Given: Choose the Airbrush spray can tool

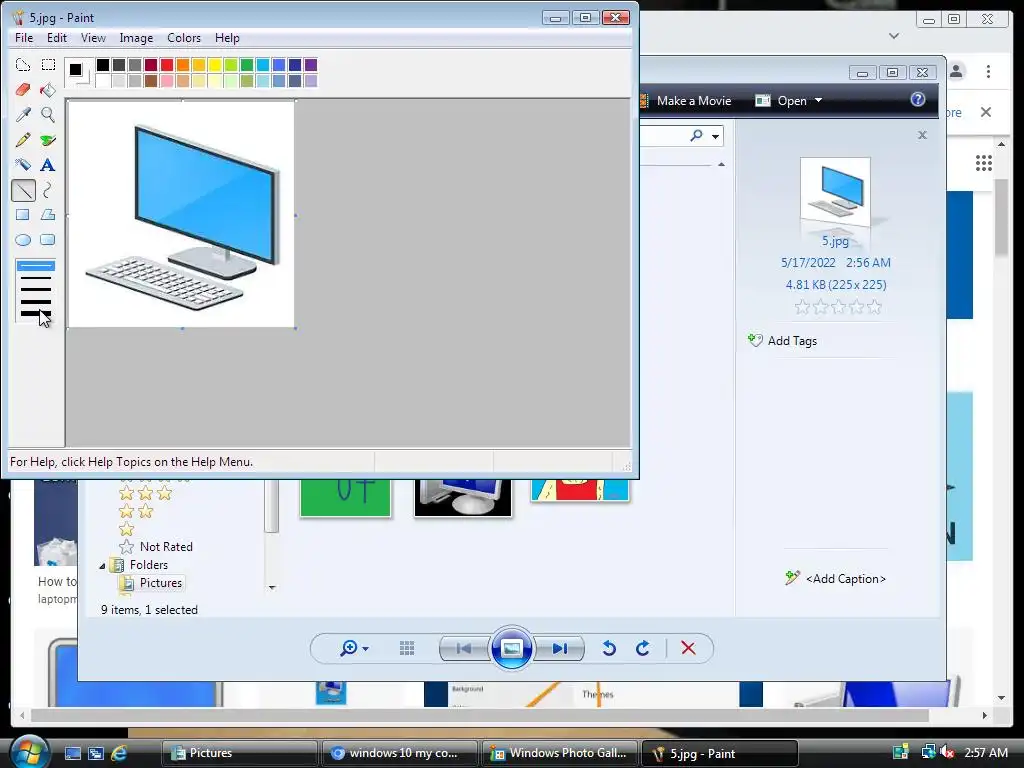Looking at the screenshot, I should (23, 165).
